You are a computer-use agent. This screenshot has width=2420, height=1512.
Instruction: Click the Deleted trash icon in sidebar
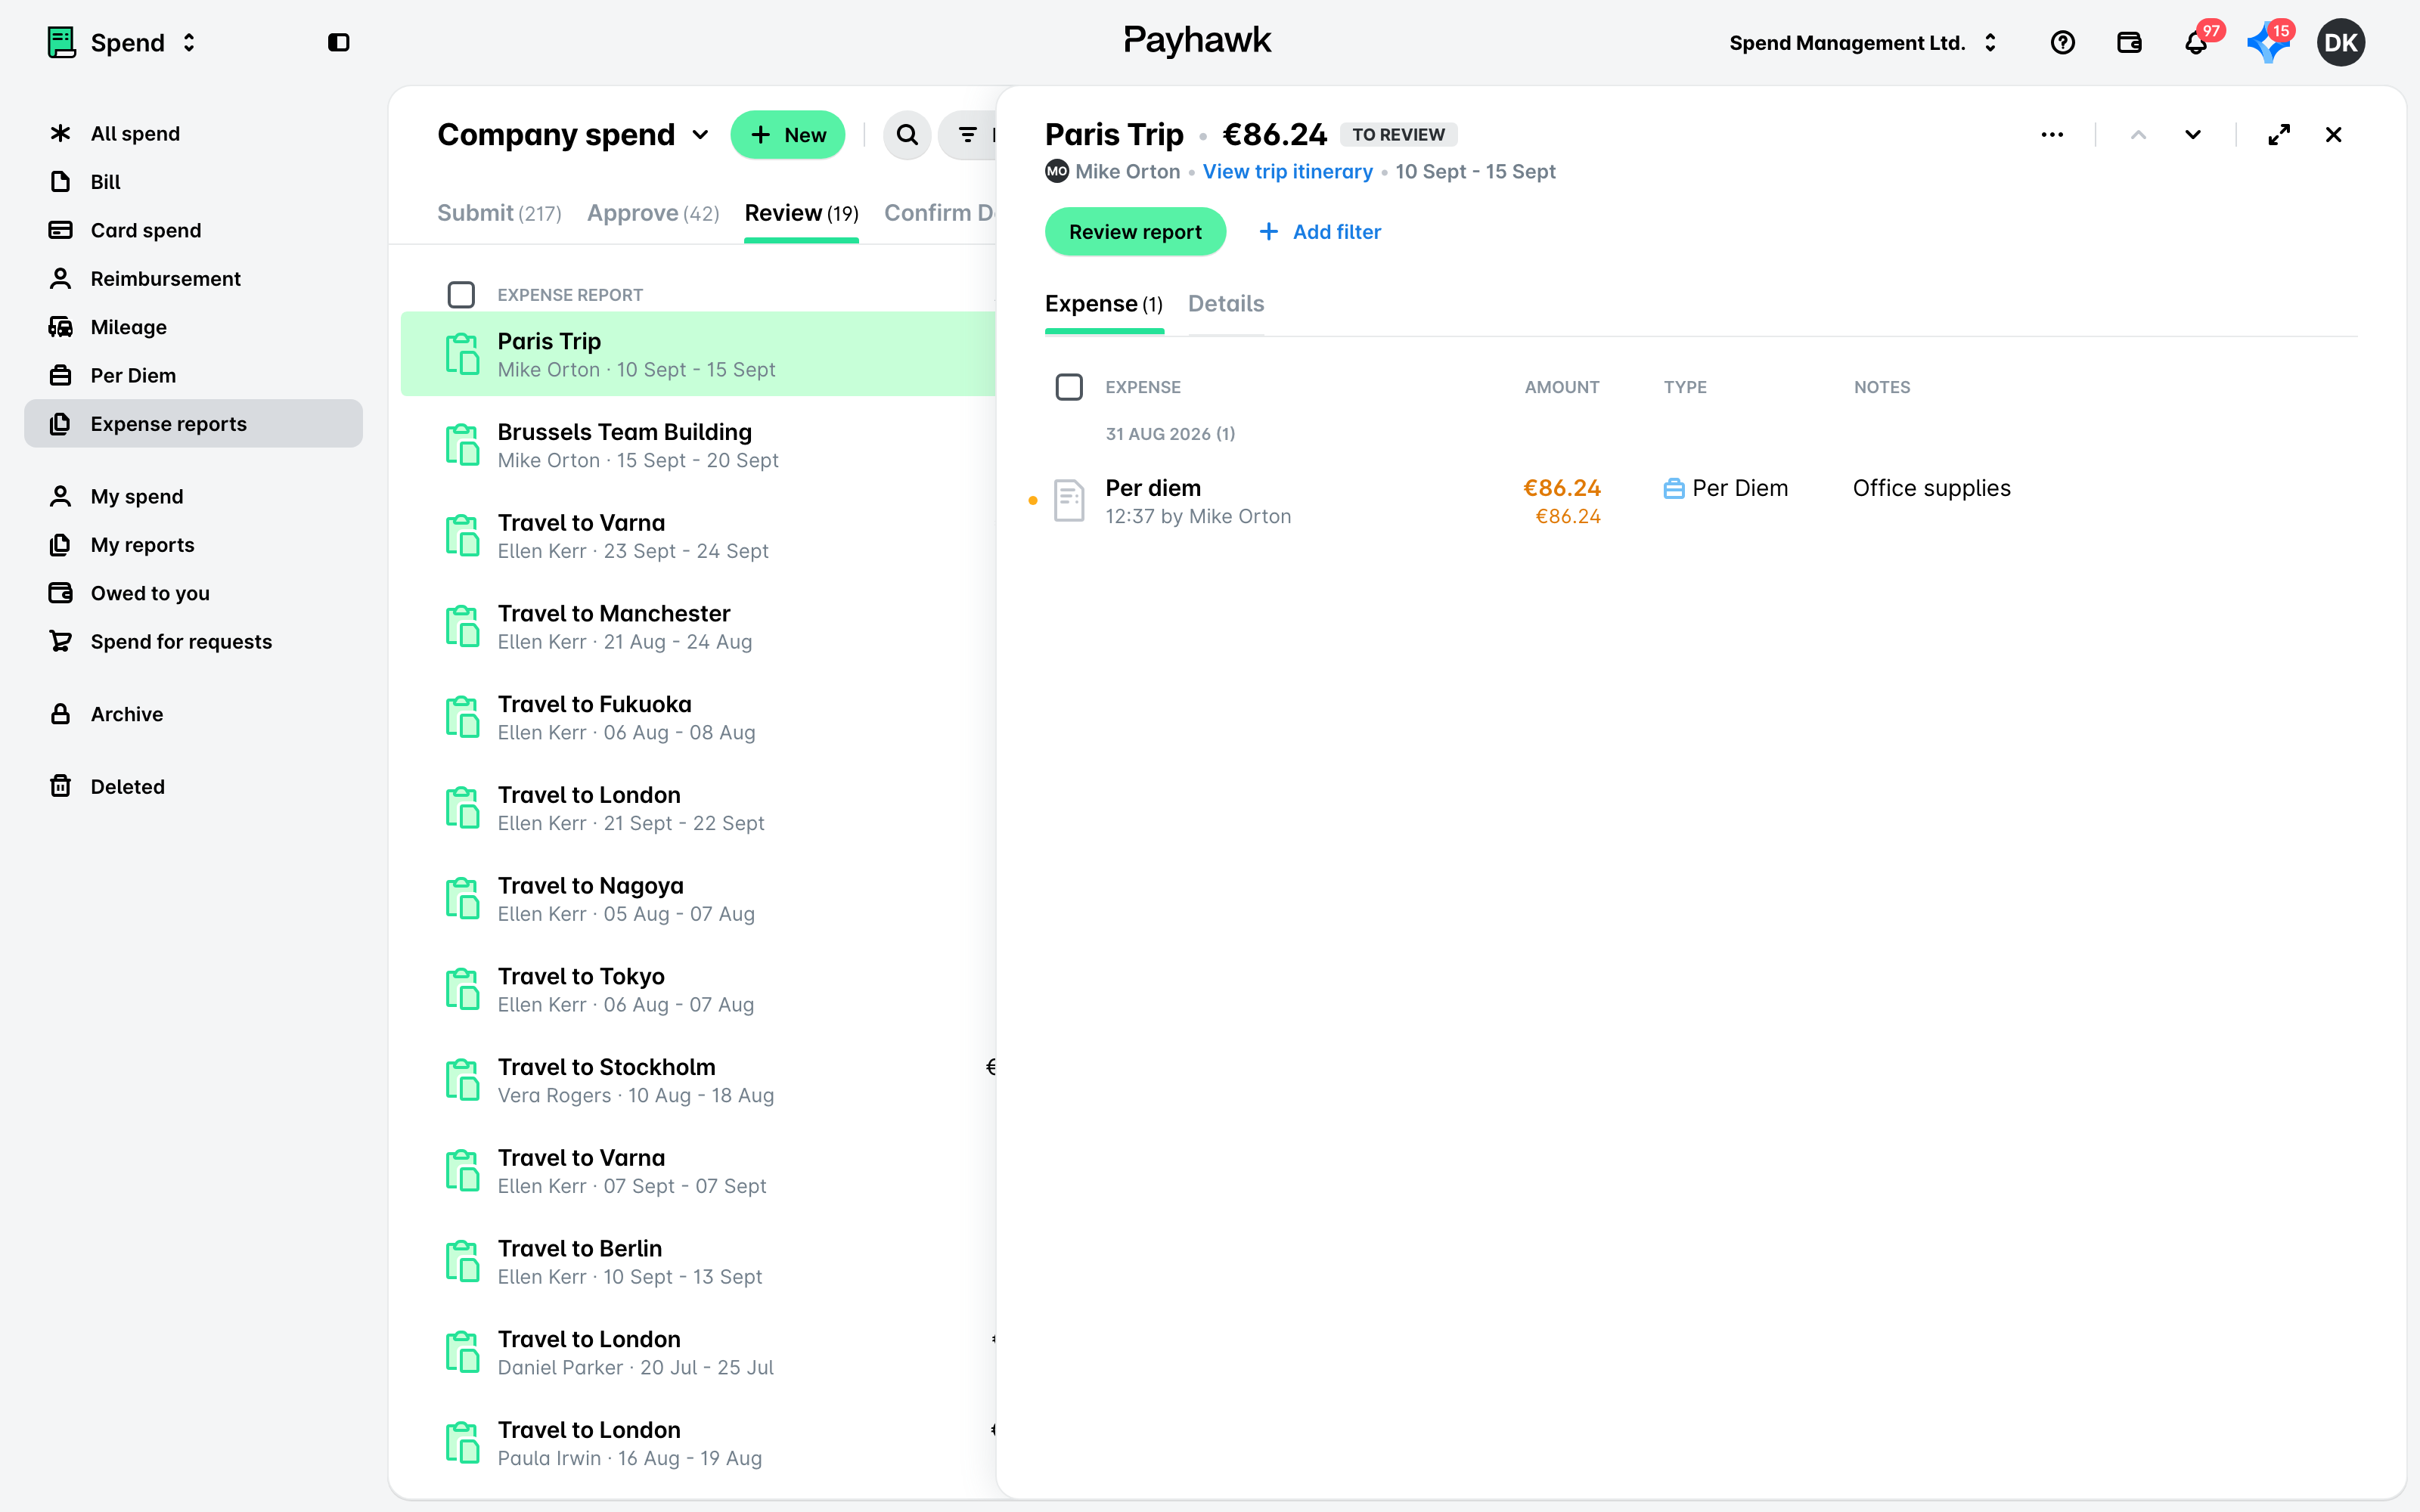click(x=60, y=786)
